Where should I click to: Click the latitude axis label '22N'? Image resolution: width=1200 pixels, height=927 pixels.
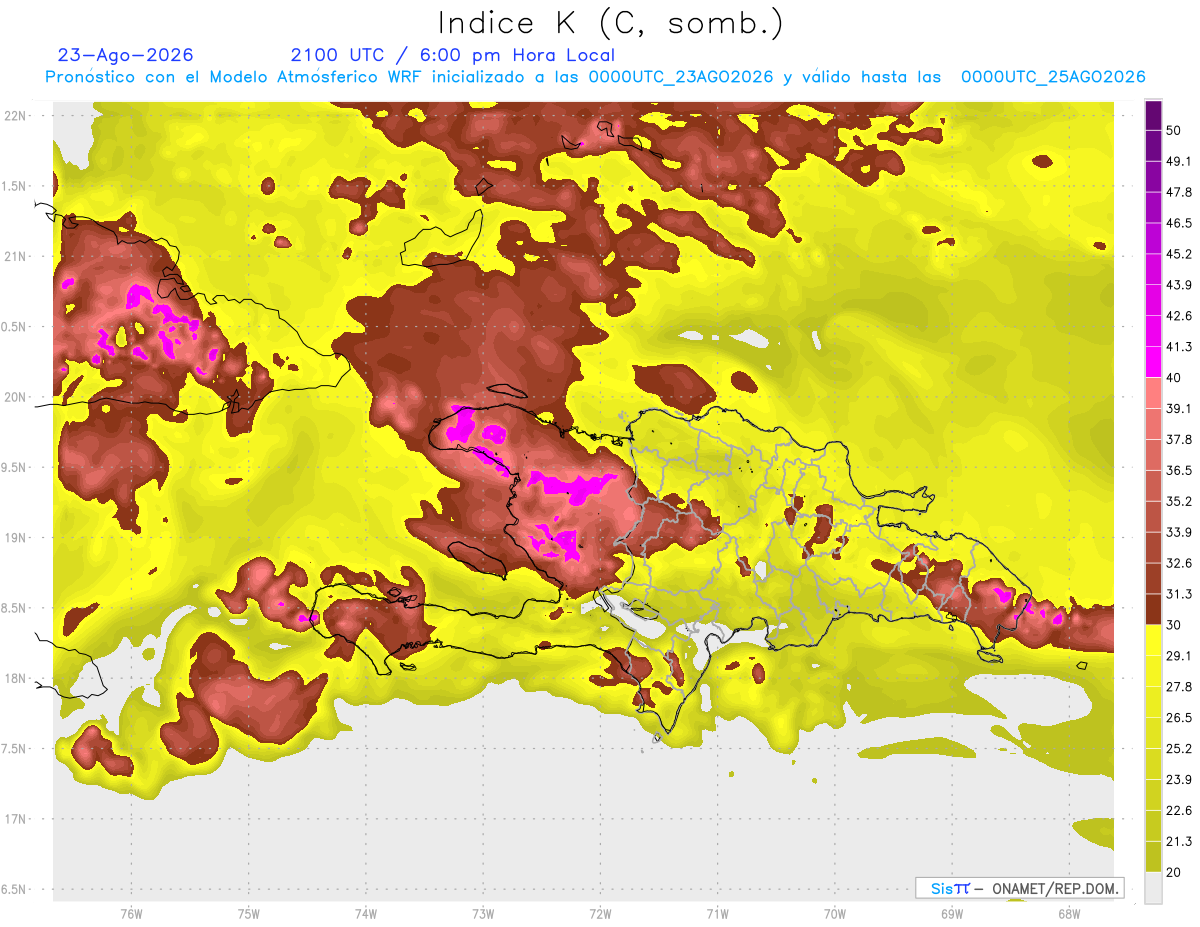pos(16,115)
